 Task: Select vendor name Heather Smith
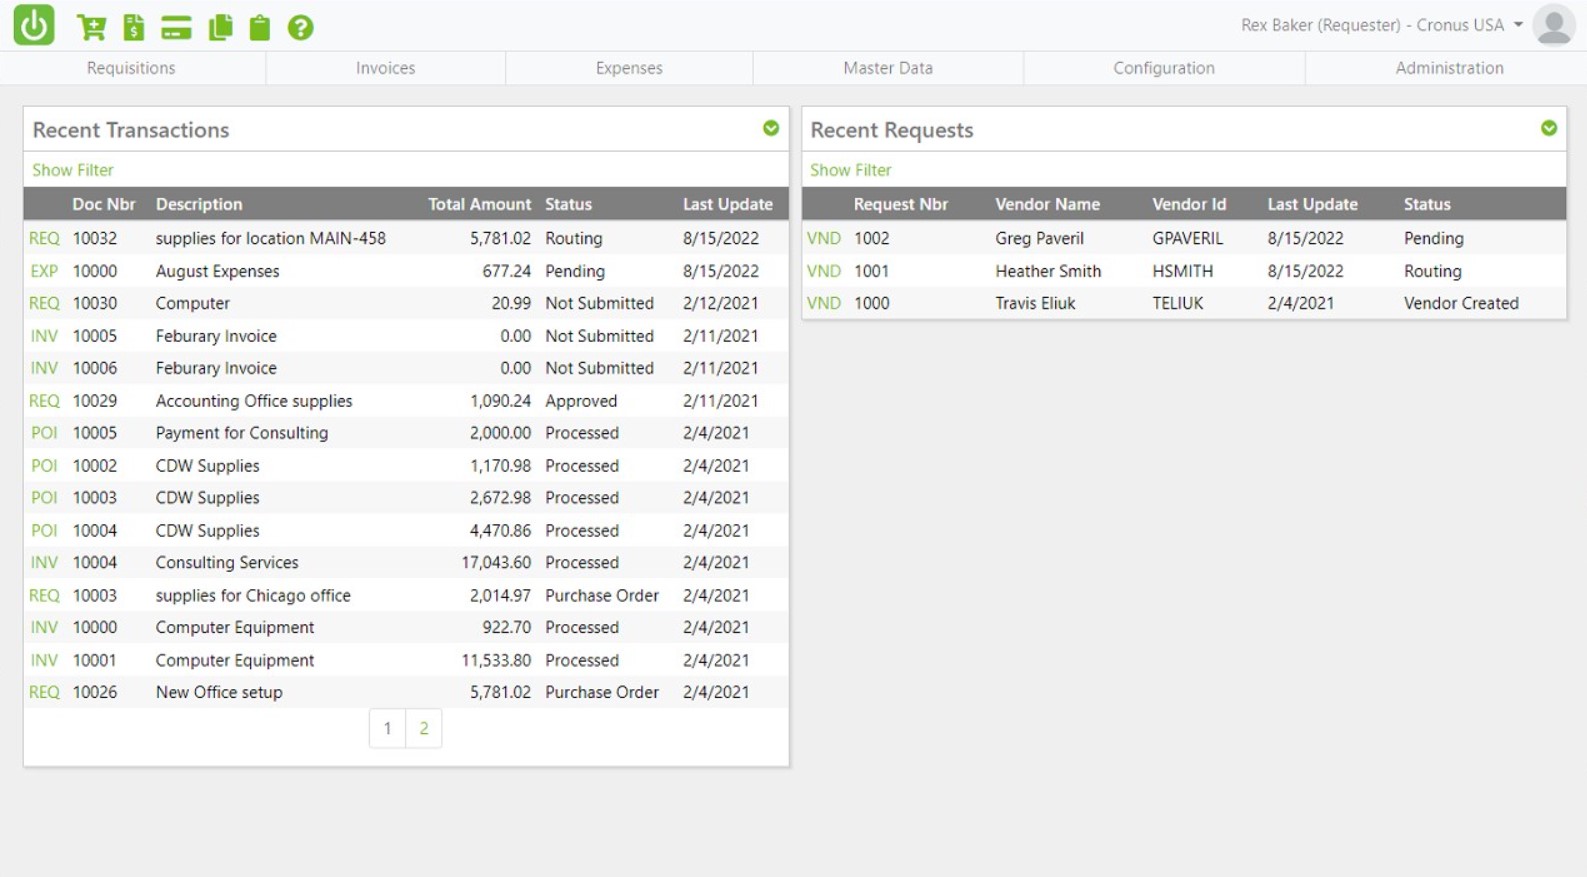tap(1048, 271)
